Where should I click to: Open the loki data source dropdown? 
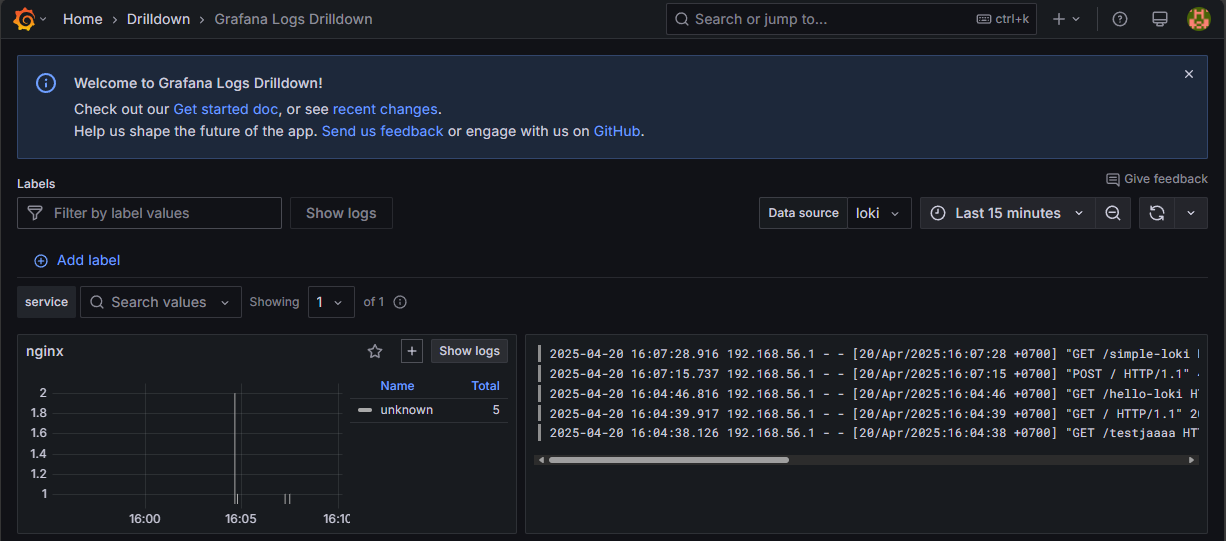[x=879, y=213]
